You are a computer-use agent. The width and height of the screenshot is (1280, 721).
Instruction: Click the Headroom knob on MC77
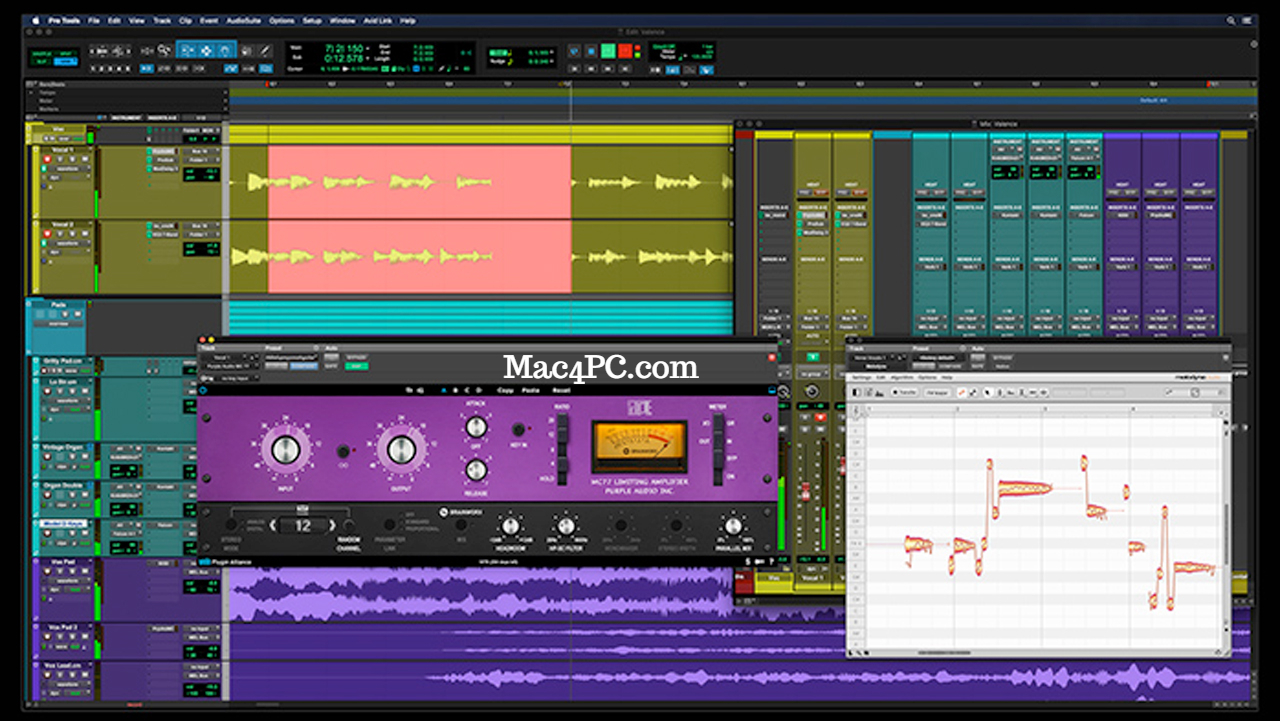pos(511,525)
